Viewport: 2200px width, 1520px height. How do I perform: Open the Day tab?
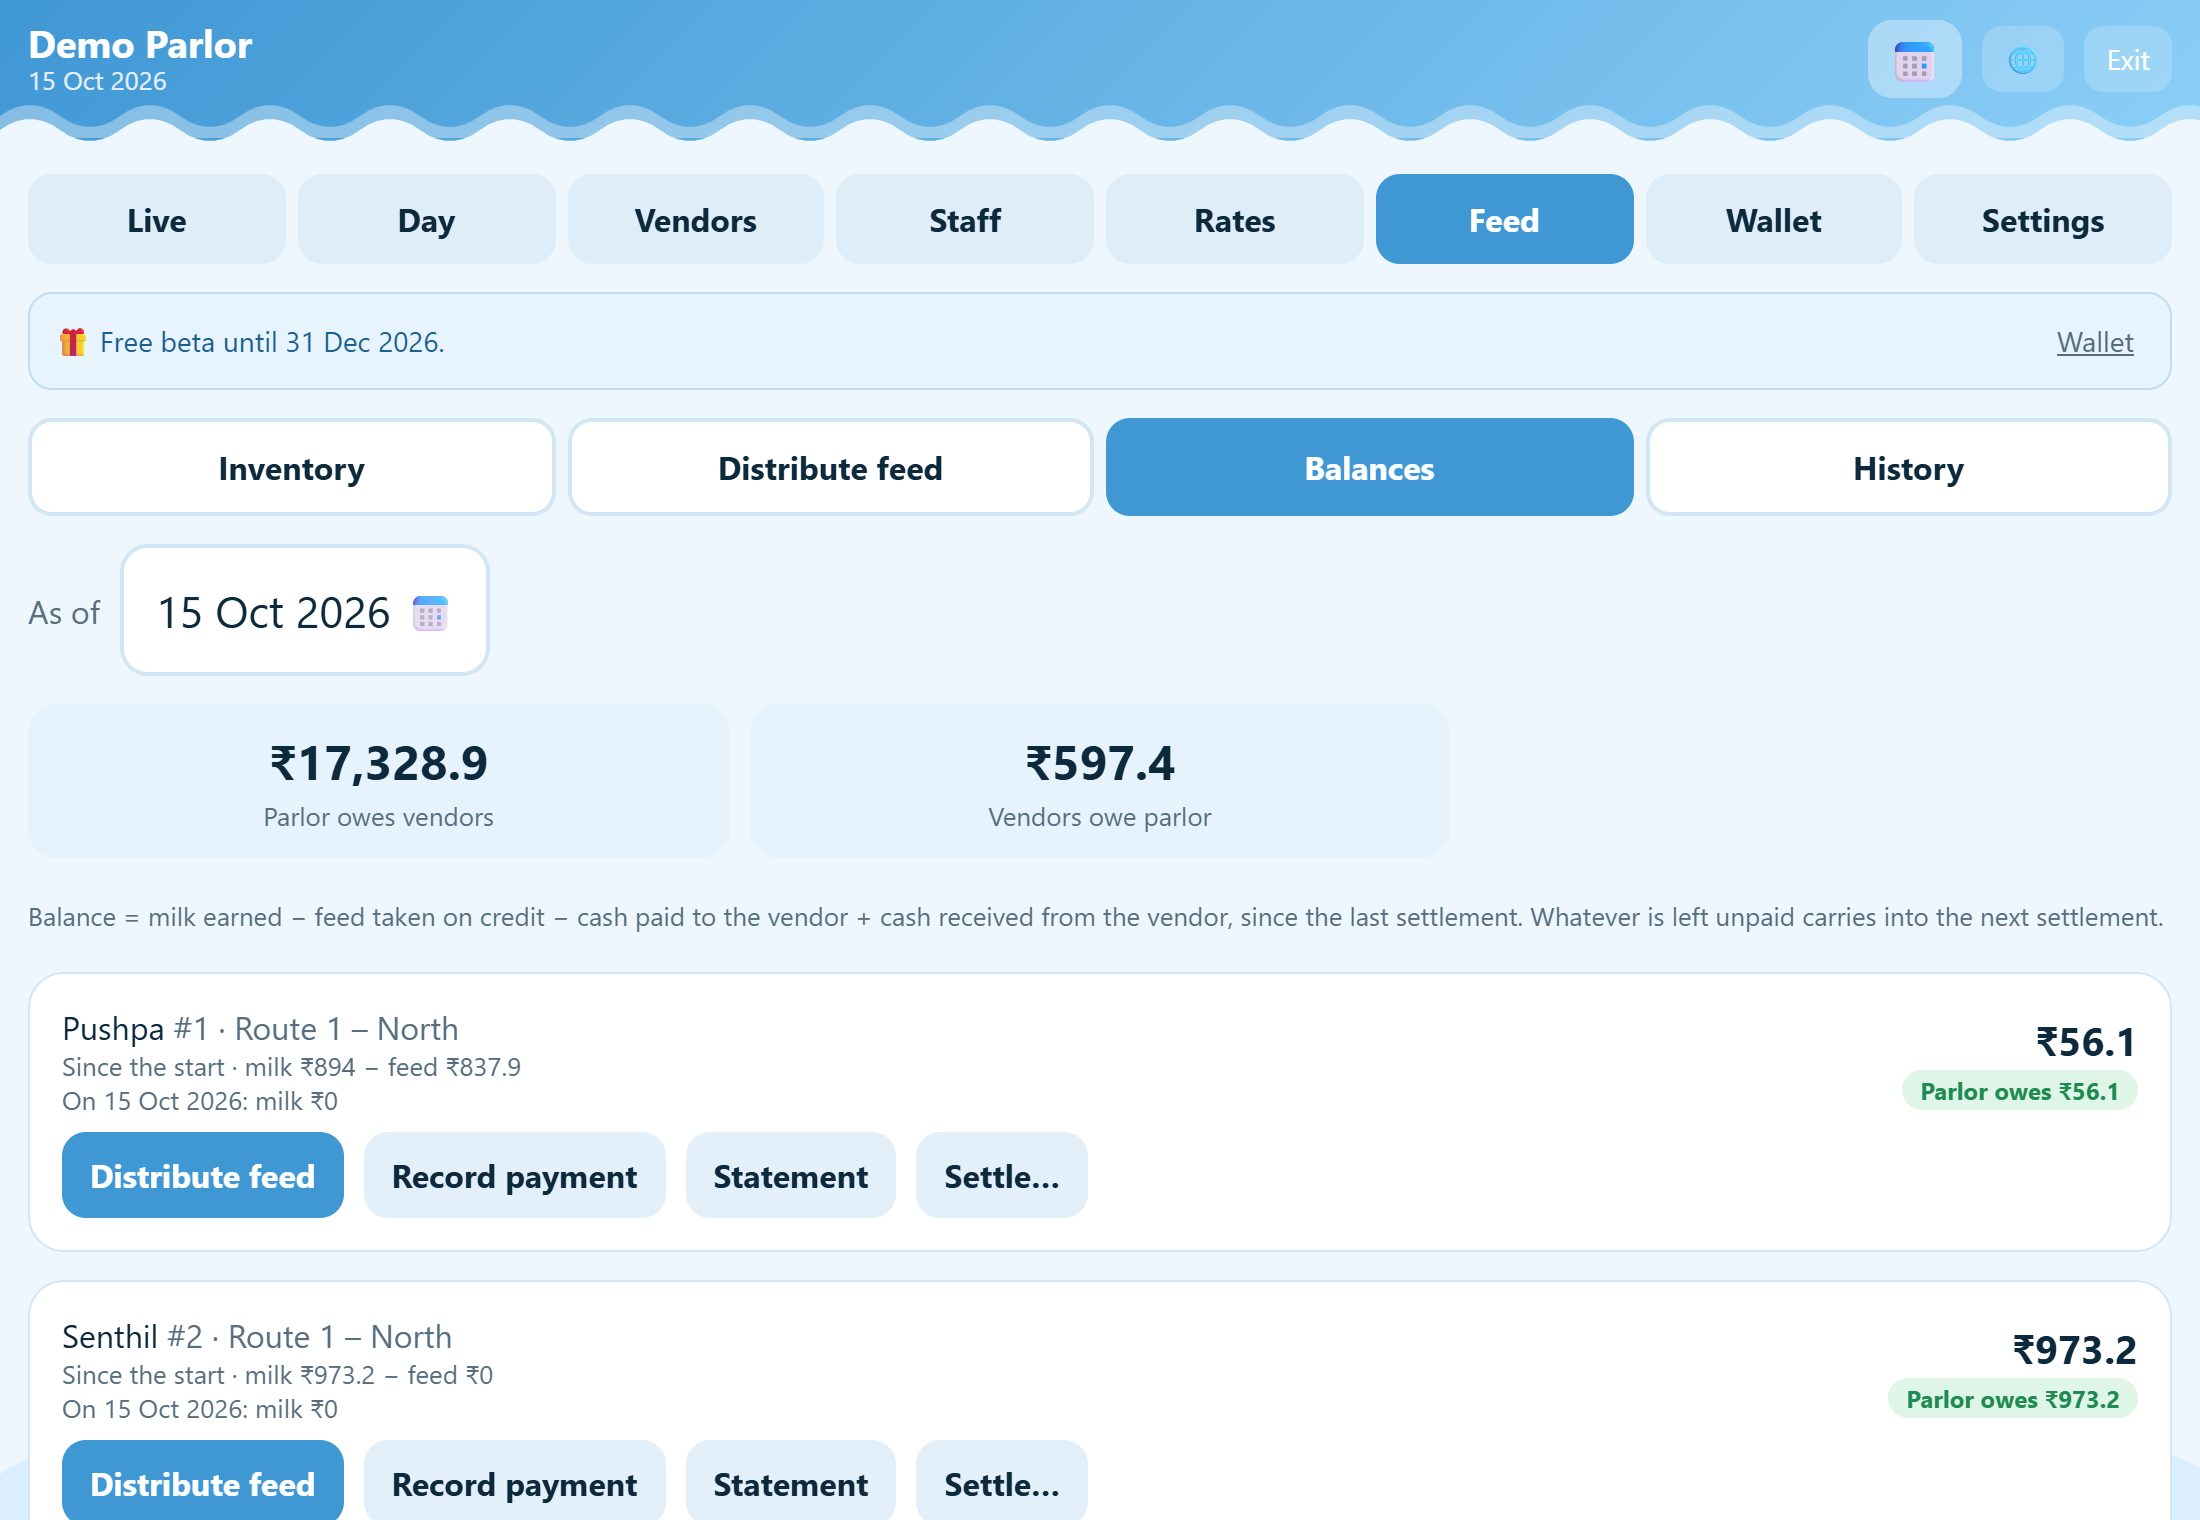click(426, 220)
